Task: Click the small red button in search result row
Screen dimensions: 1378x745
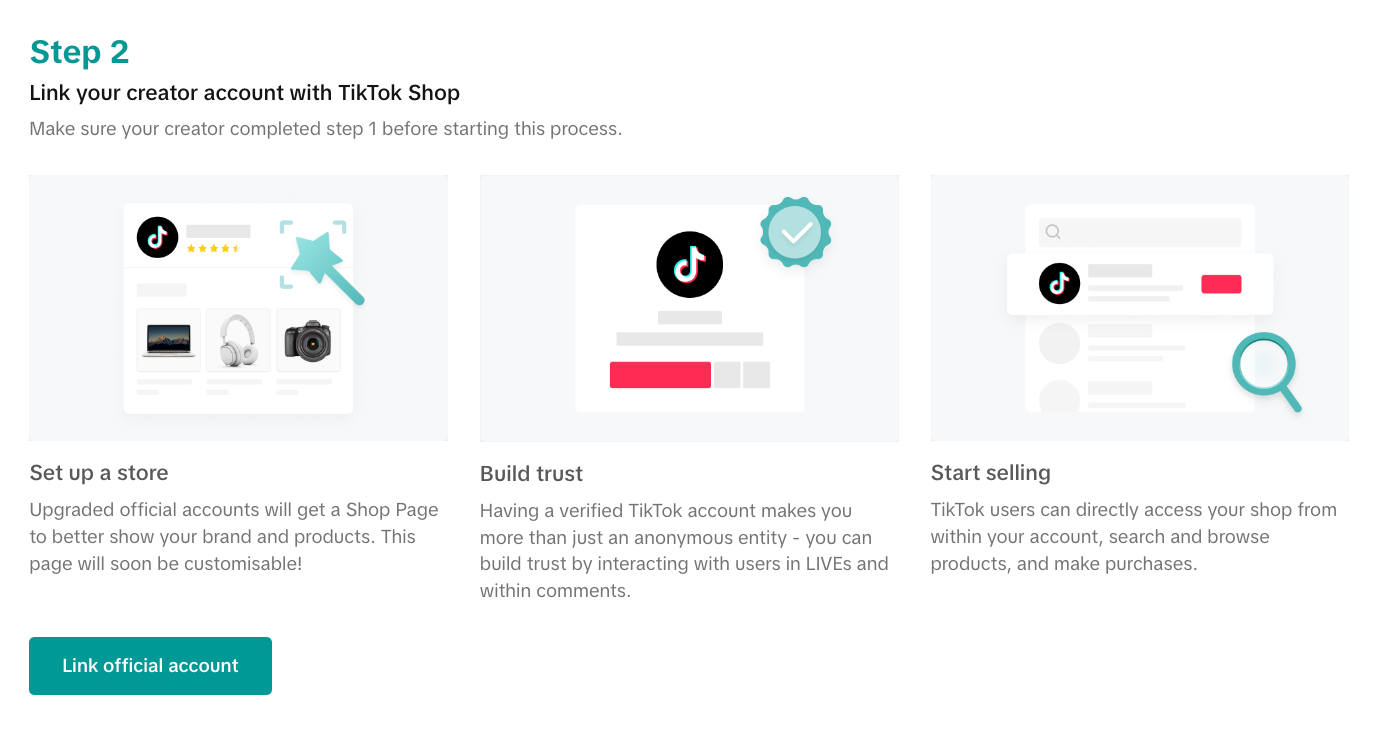Action: pyautogui.click(x=1221, y=284)
